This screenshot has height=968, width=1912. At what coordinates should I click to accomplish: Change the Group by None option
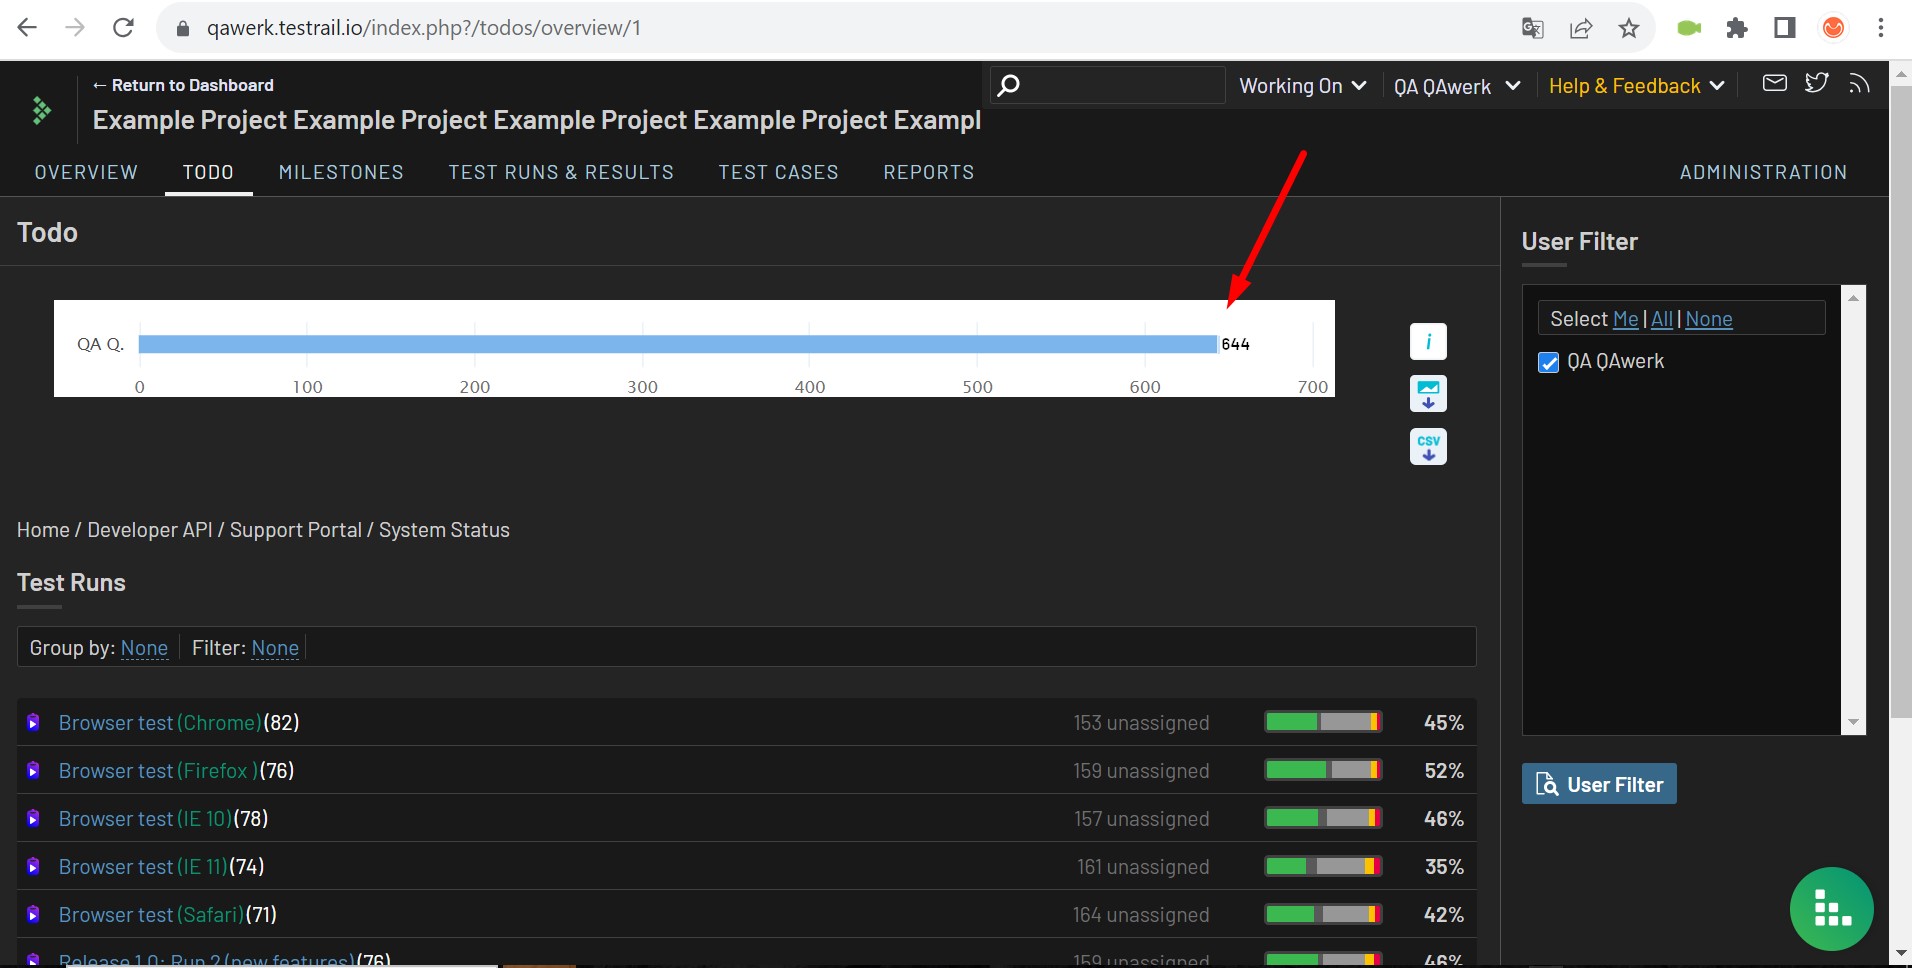(144, 648)
